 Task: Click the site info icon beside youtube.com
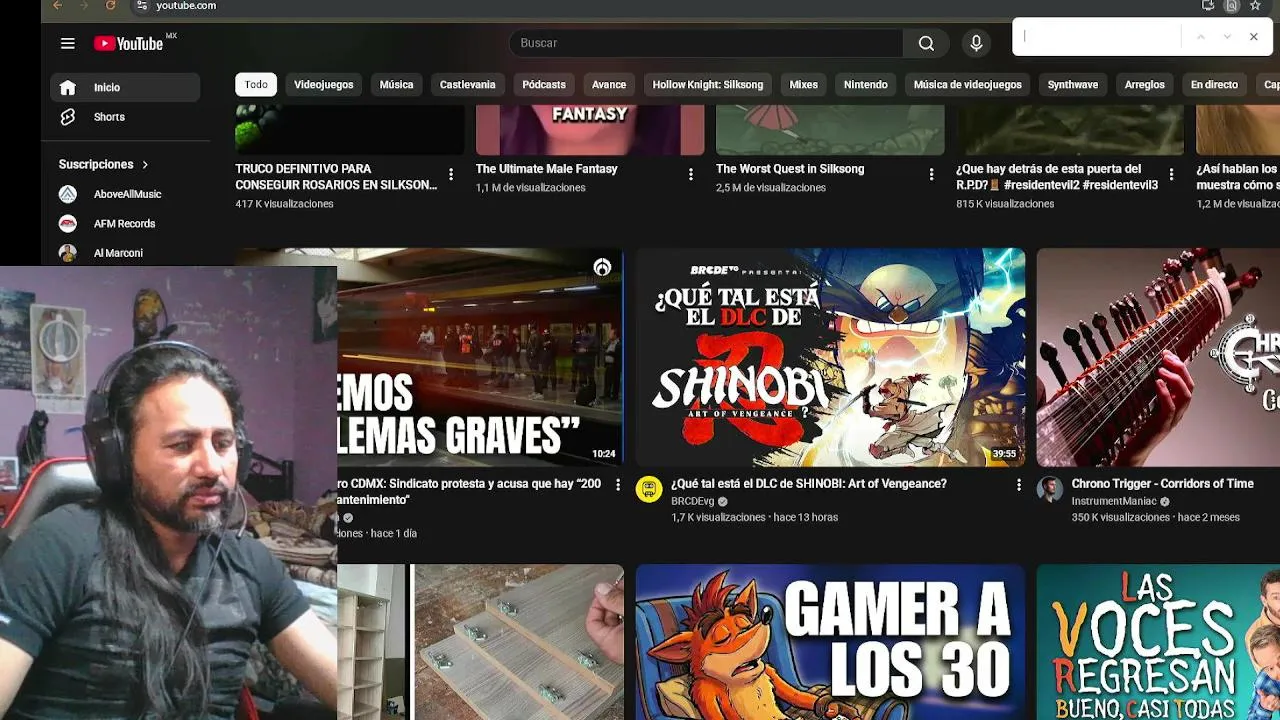pos(142,6)
